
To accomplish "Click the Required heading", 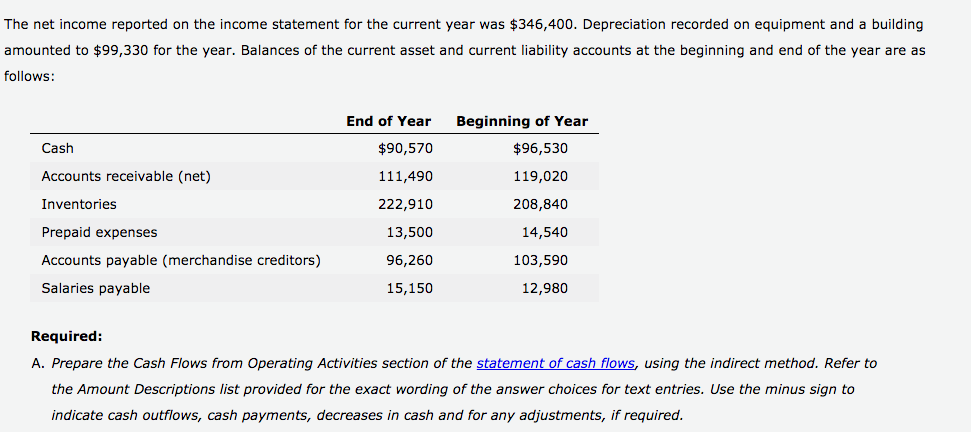I will (x=66, y=337).
